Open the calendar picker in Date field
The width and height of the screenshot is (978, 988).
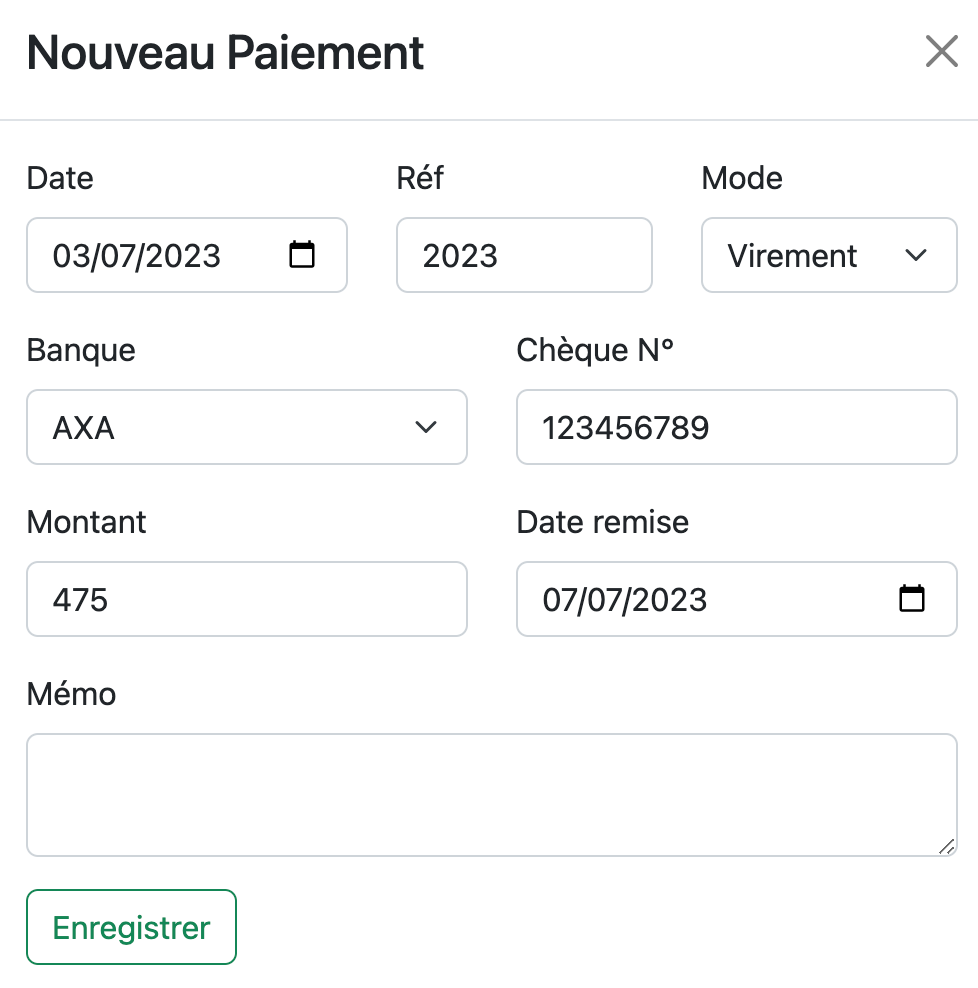302,255
